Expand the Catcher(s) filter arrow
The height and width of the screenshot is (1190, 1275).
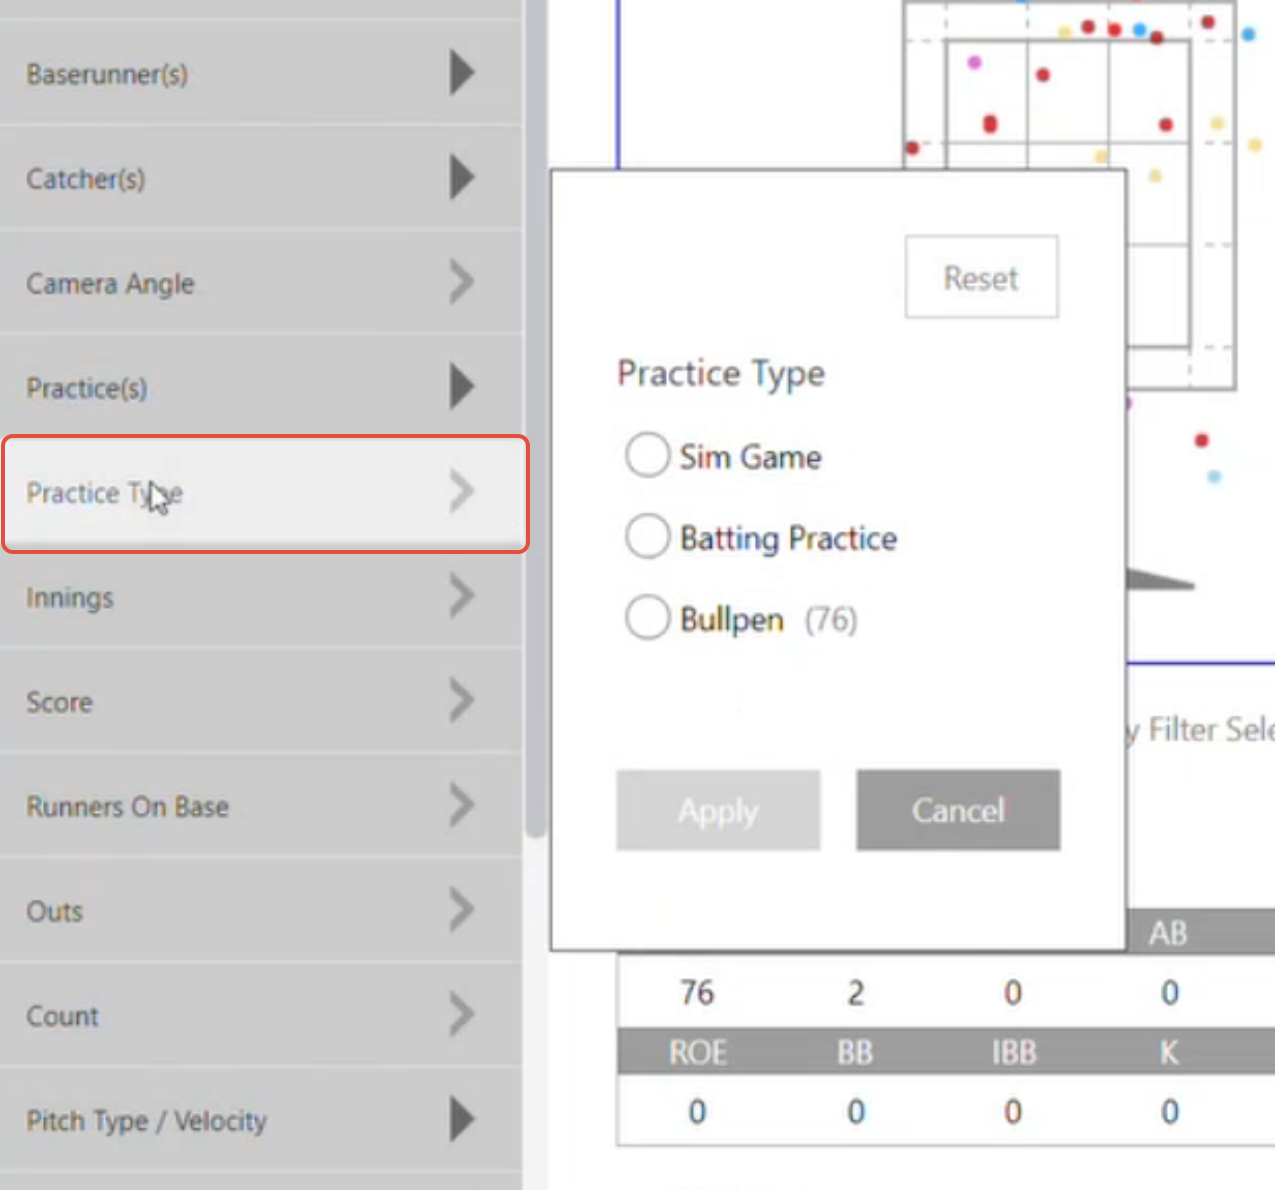point(461,178)
